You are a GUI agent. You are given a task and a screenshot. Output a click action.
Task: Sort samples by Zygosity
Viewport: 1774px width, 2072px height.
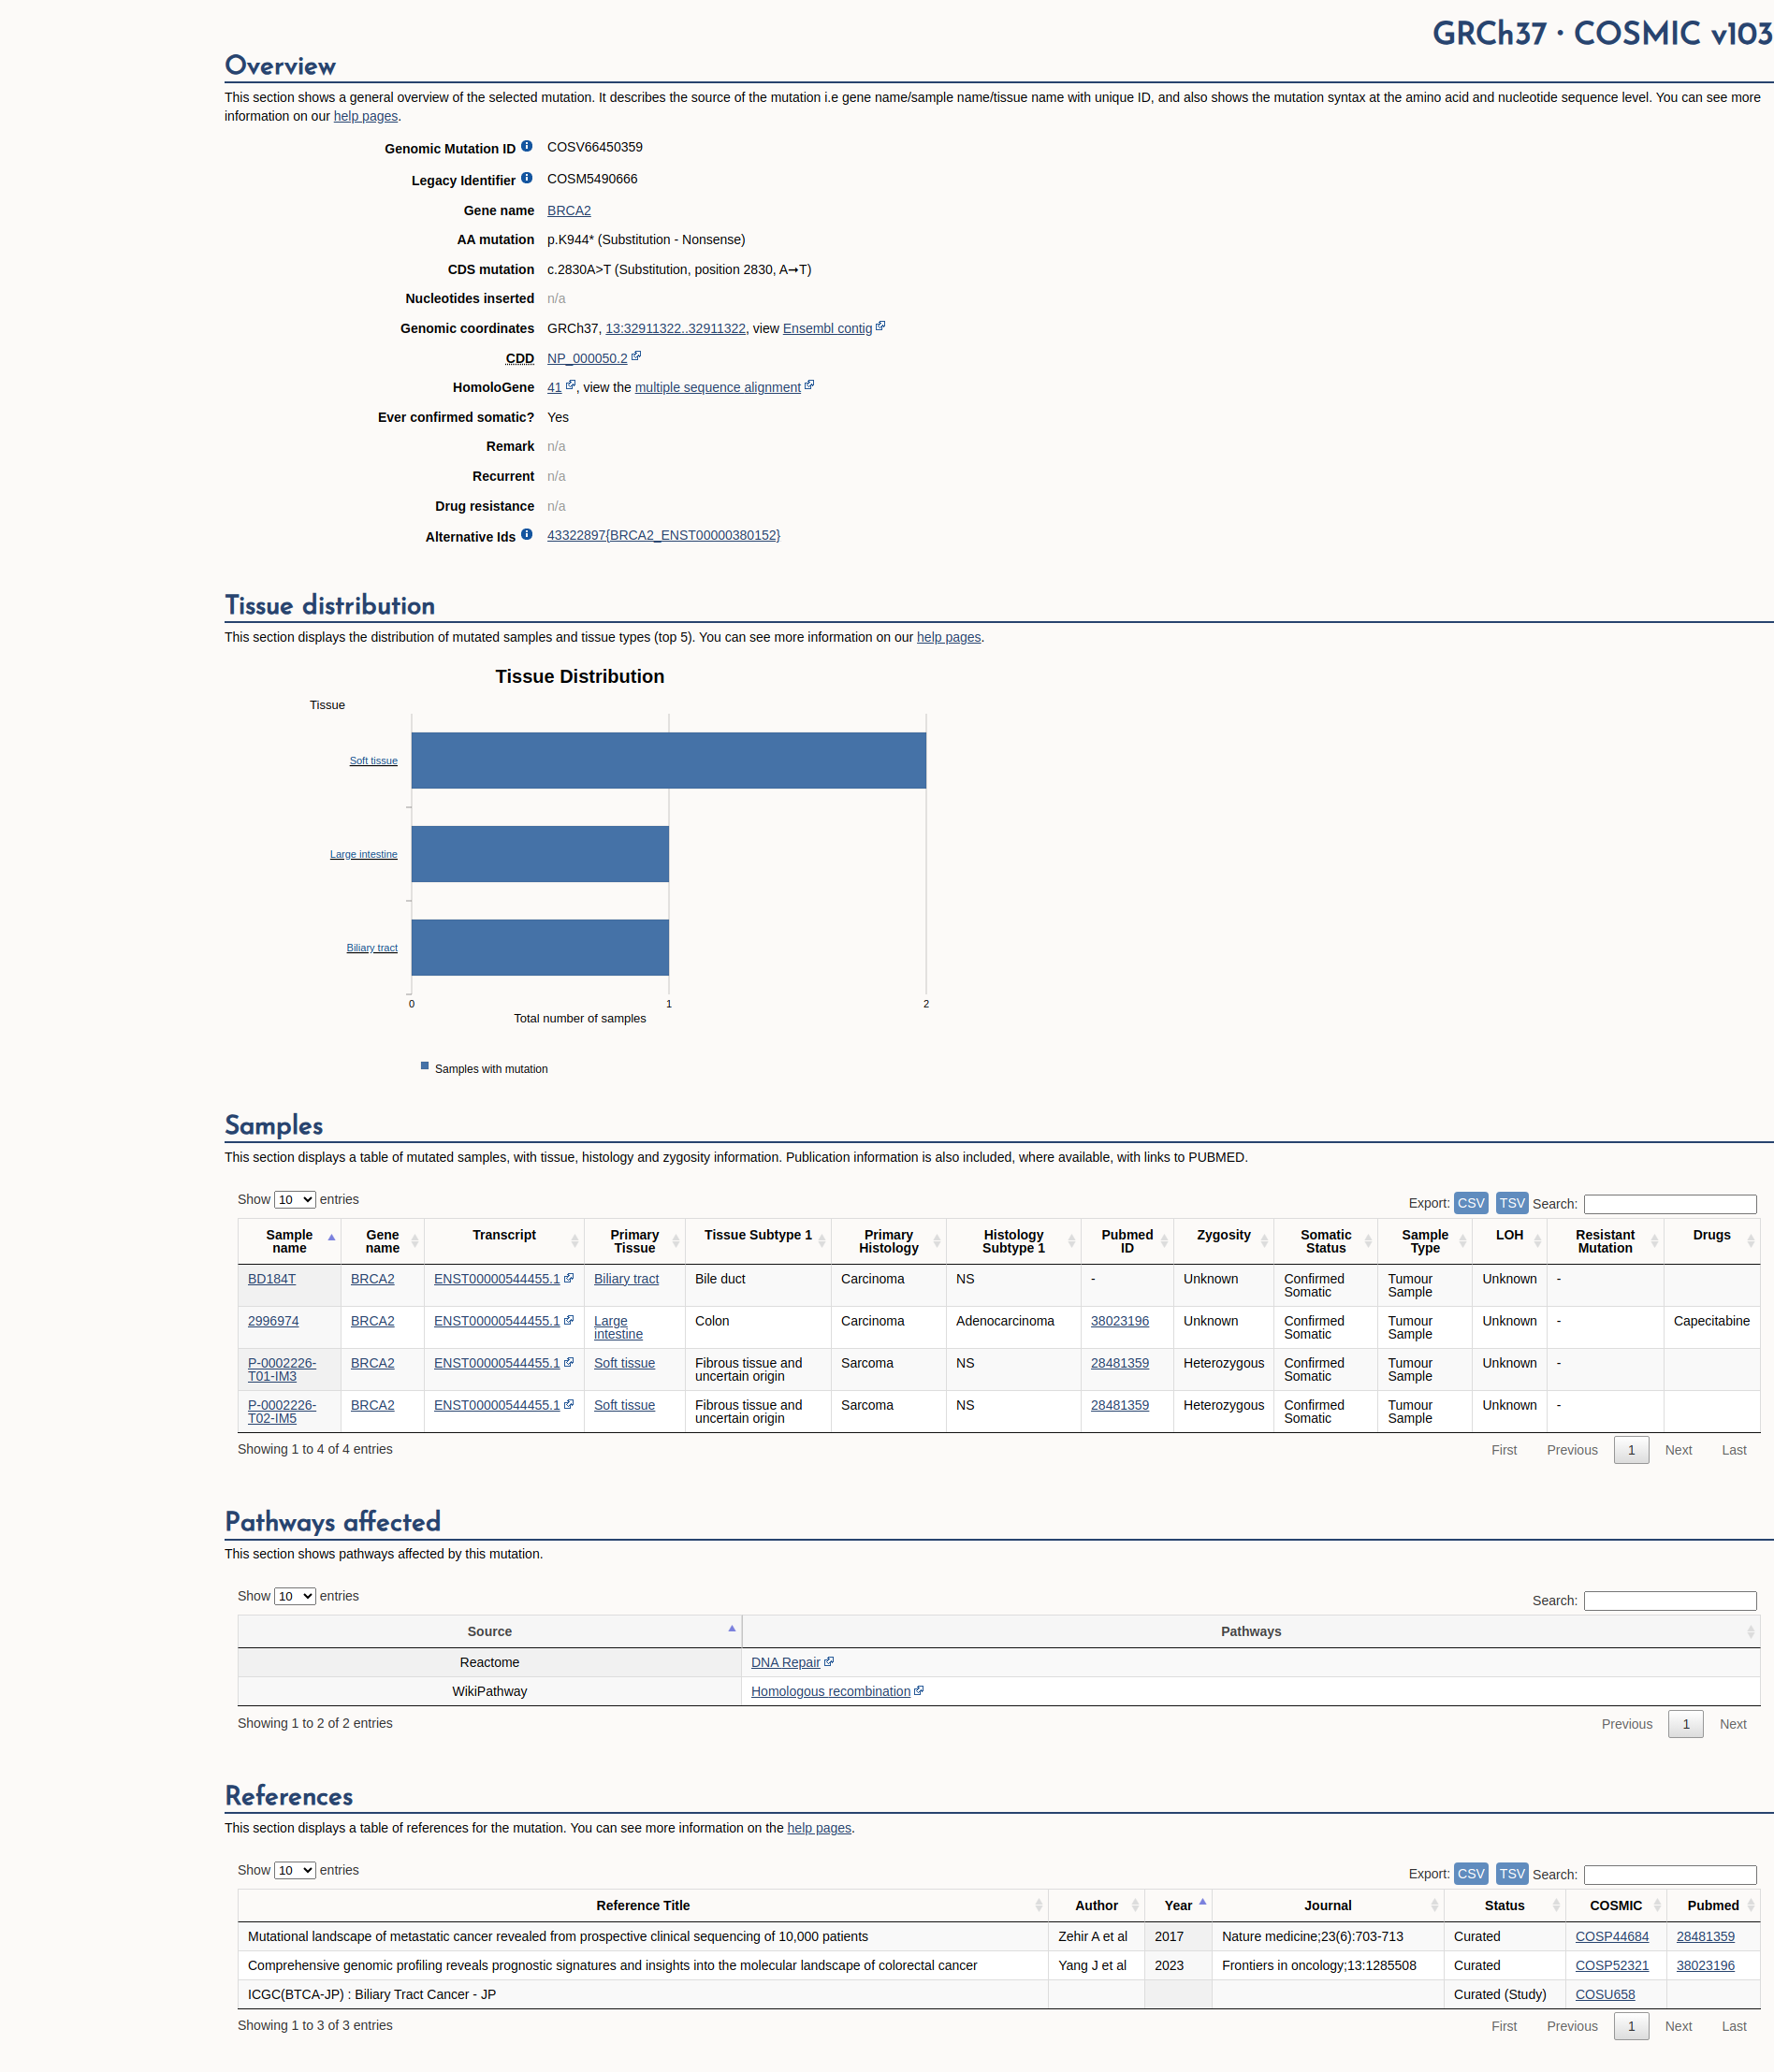click(x=1223, y=1241)
